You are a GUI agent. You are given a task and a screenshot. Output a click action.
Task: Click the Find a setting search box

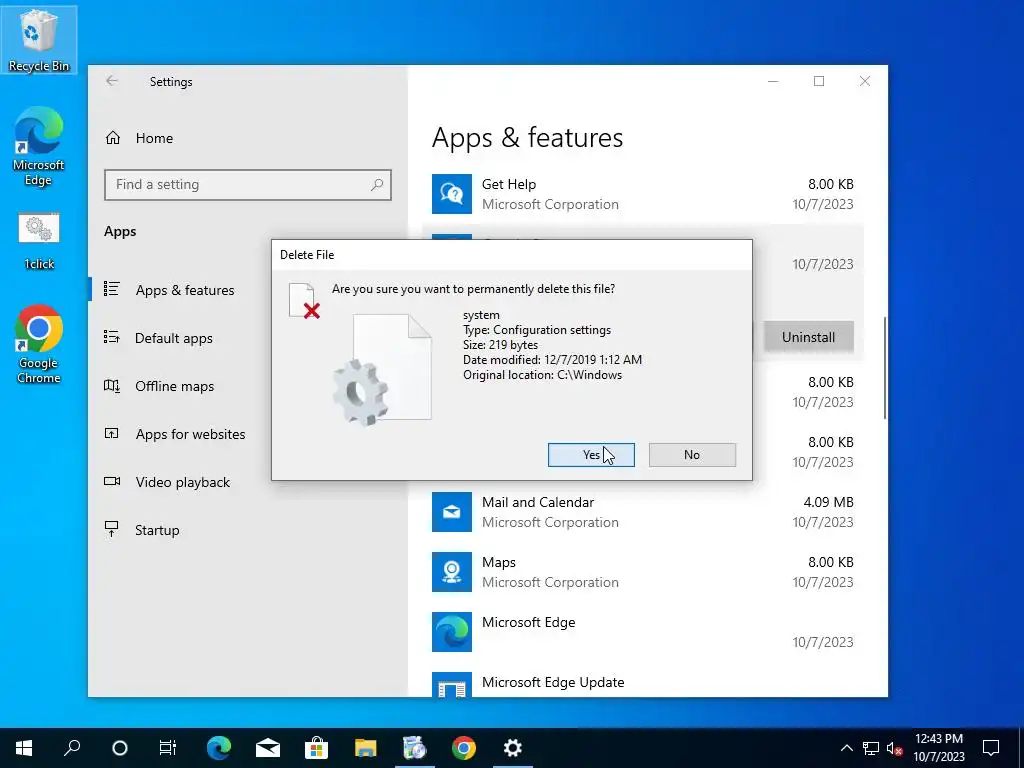pyautogui.click(x=248, y=185)
